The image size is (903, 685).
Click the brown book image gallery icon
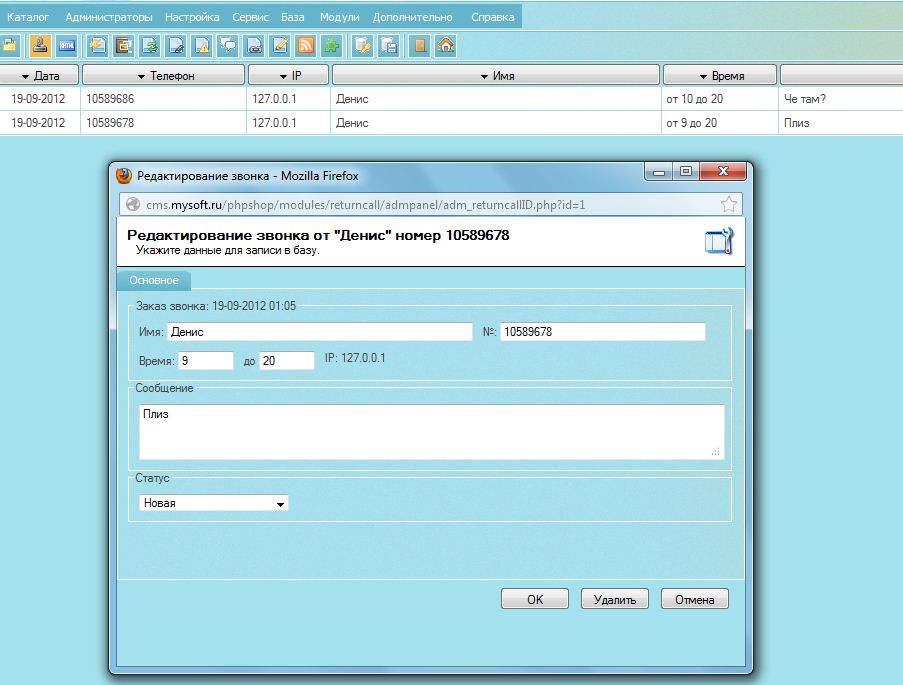124,46
